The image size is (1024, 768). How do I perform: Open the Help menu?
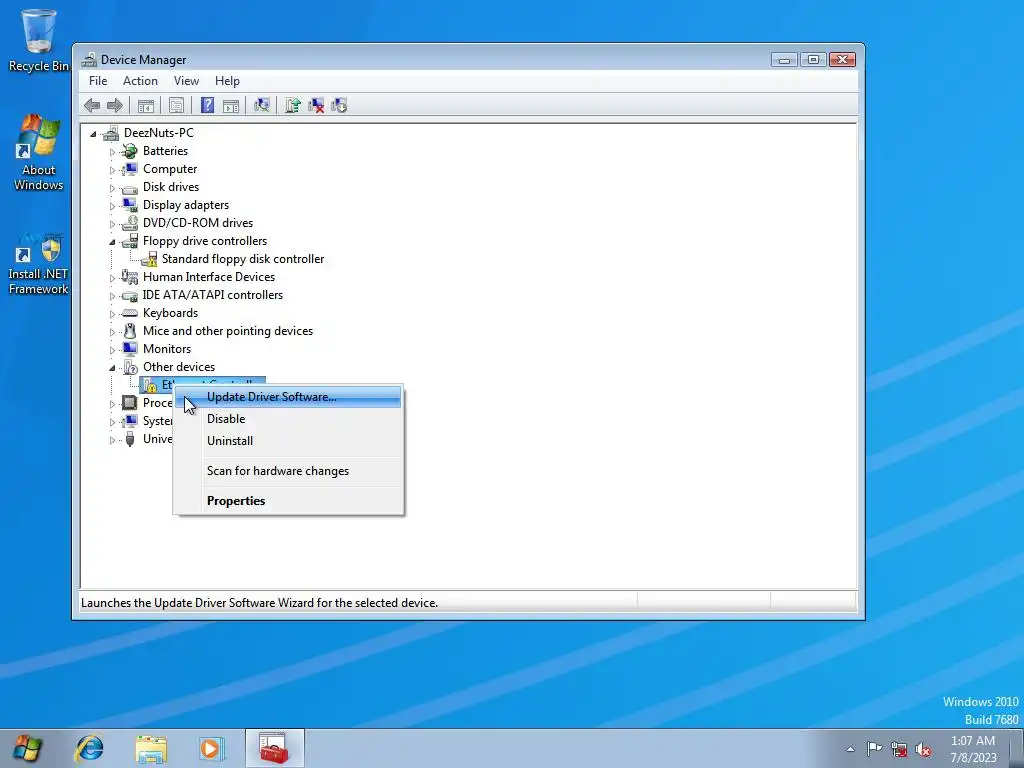click(227, 81)
